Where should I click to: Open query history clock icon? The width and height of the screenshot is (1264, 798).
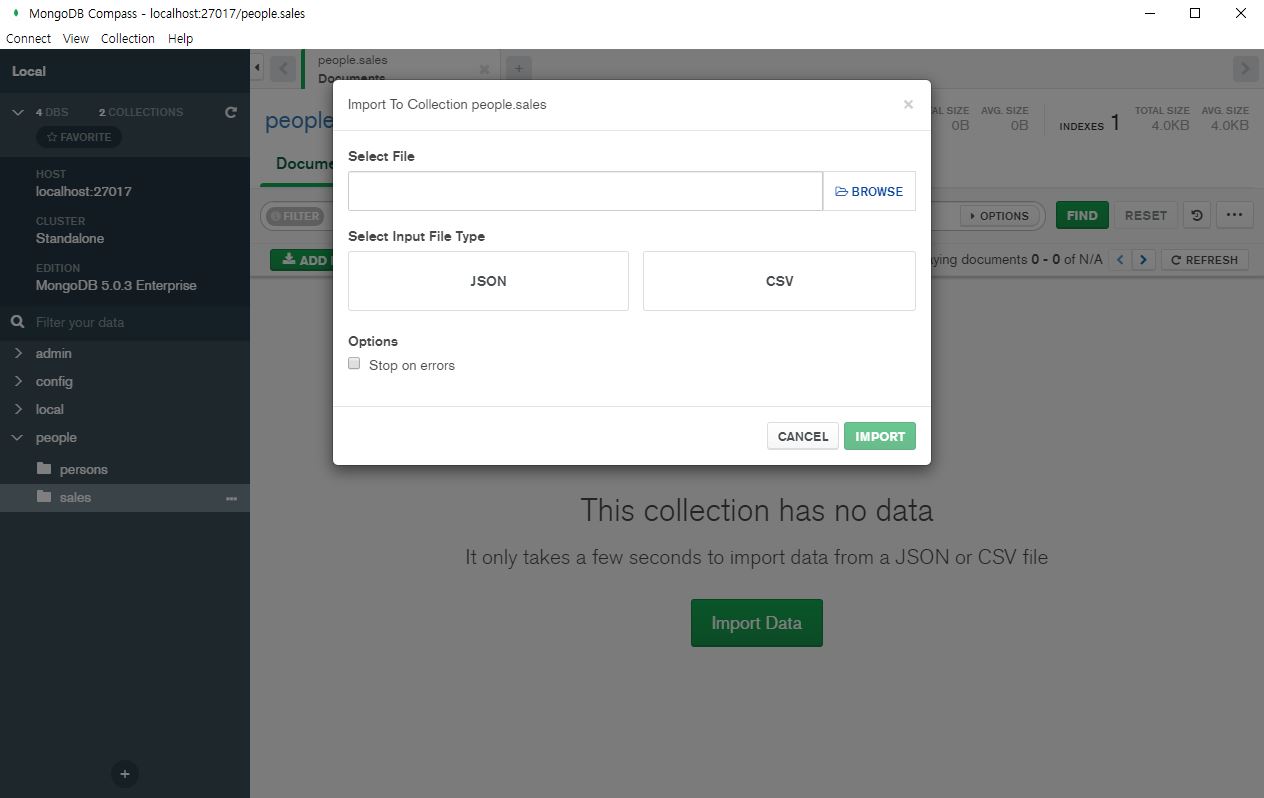1197,215
